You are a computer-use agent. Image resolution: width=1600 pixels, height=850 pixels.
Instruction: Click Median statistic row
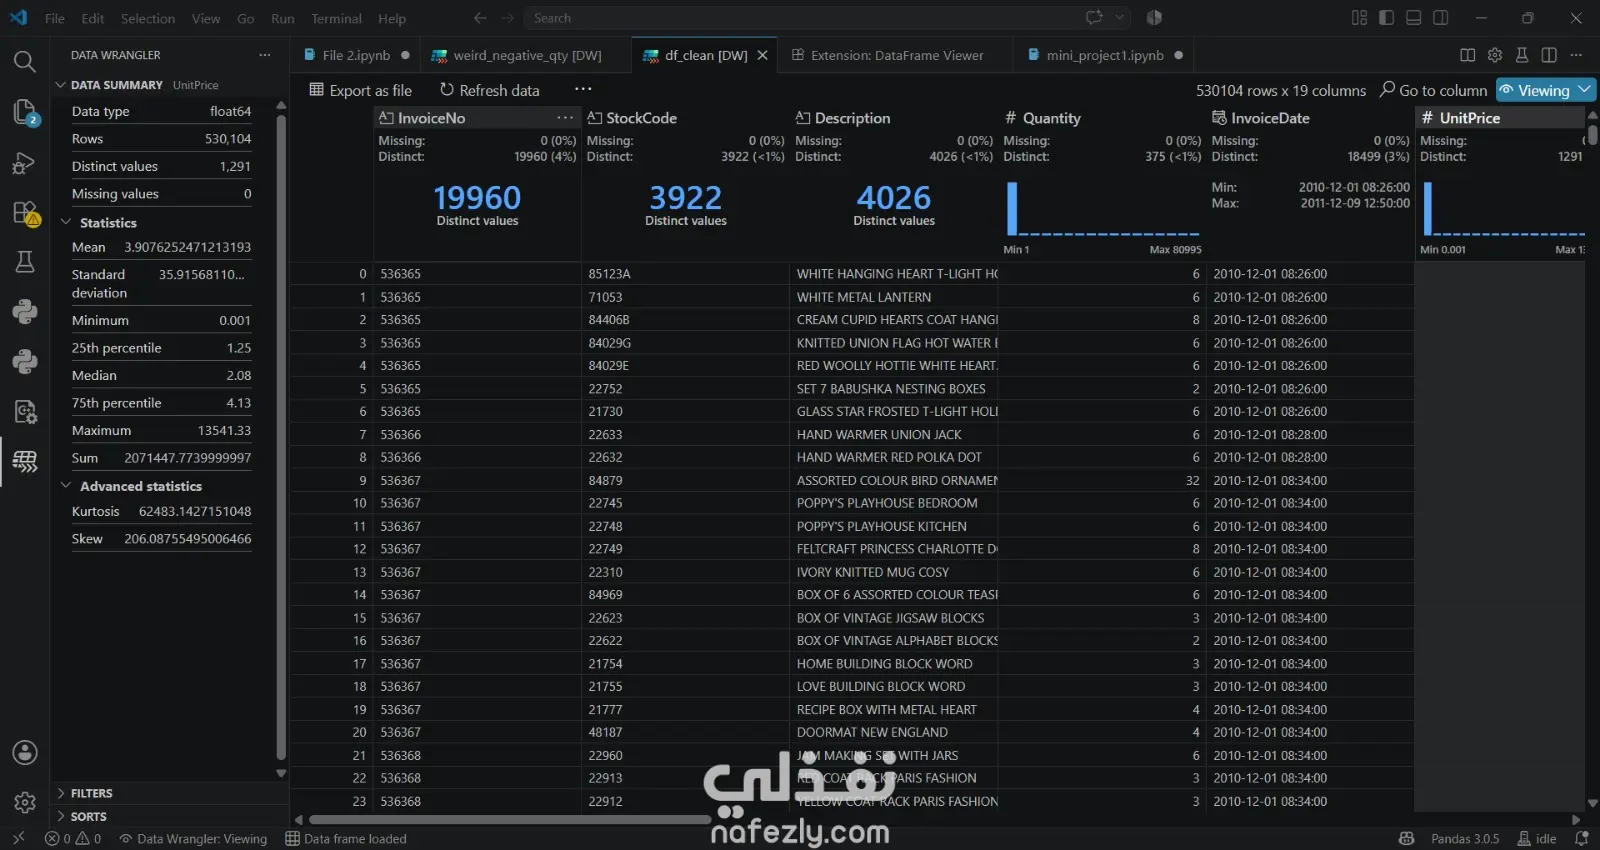pyautogui.click(x=161, y=375)
